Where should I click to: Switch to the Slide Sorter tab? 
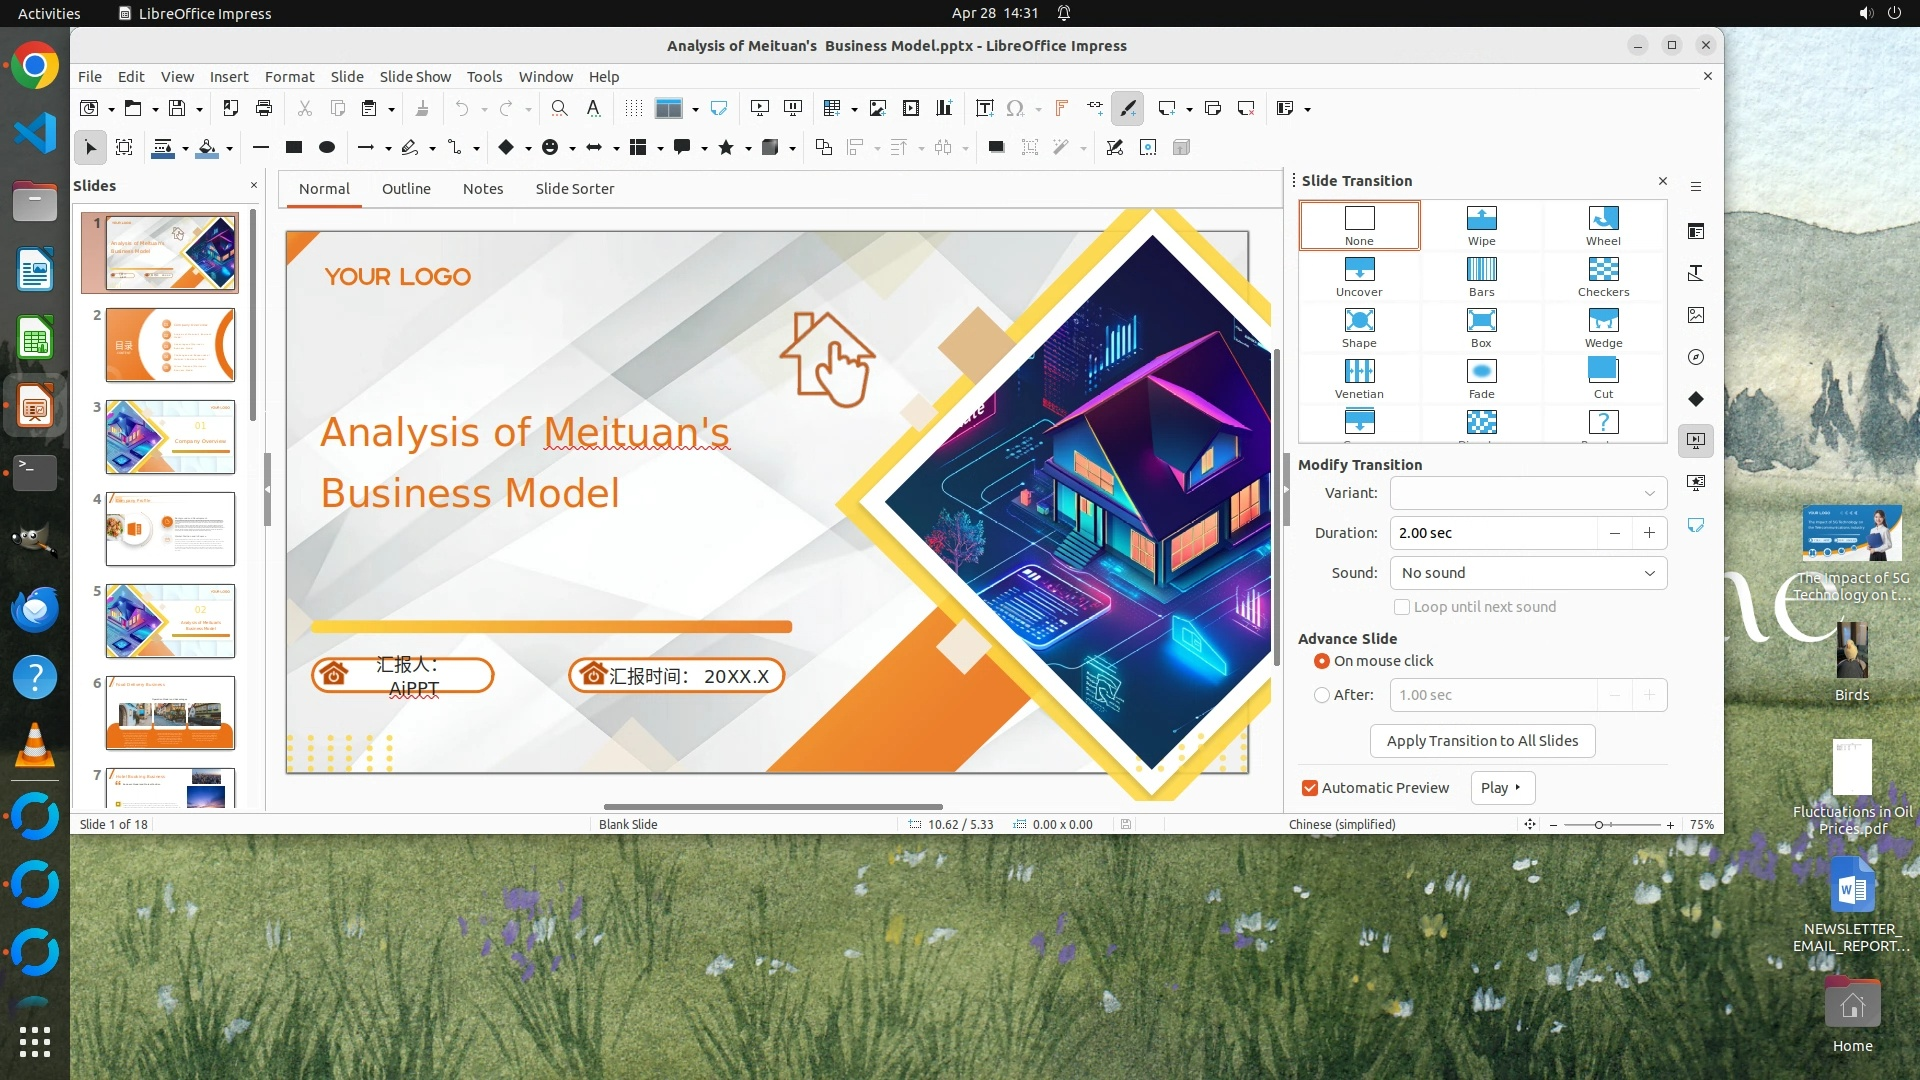click(x=574, y=189)
